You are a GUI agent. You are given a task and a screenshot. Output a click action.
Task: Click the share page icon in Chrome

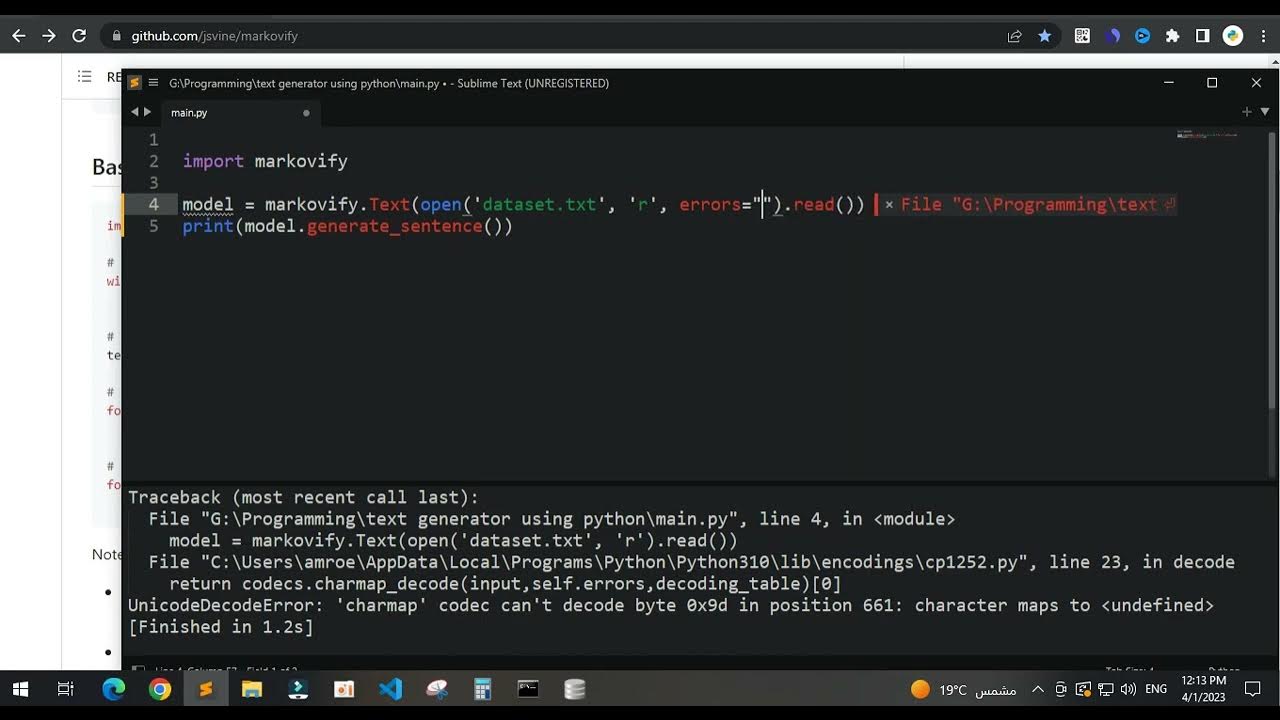(x=1015, y=36)
